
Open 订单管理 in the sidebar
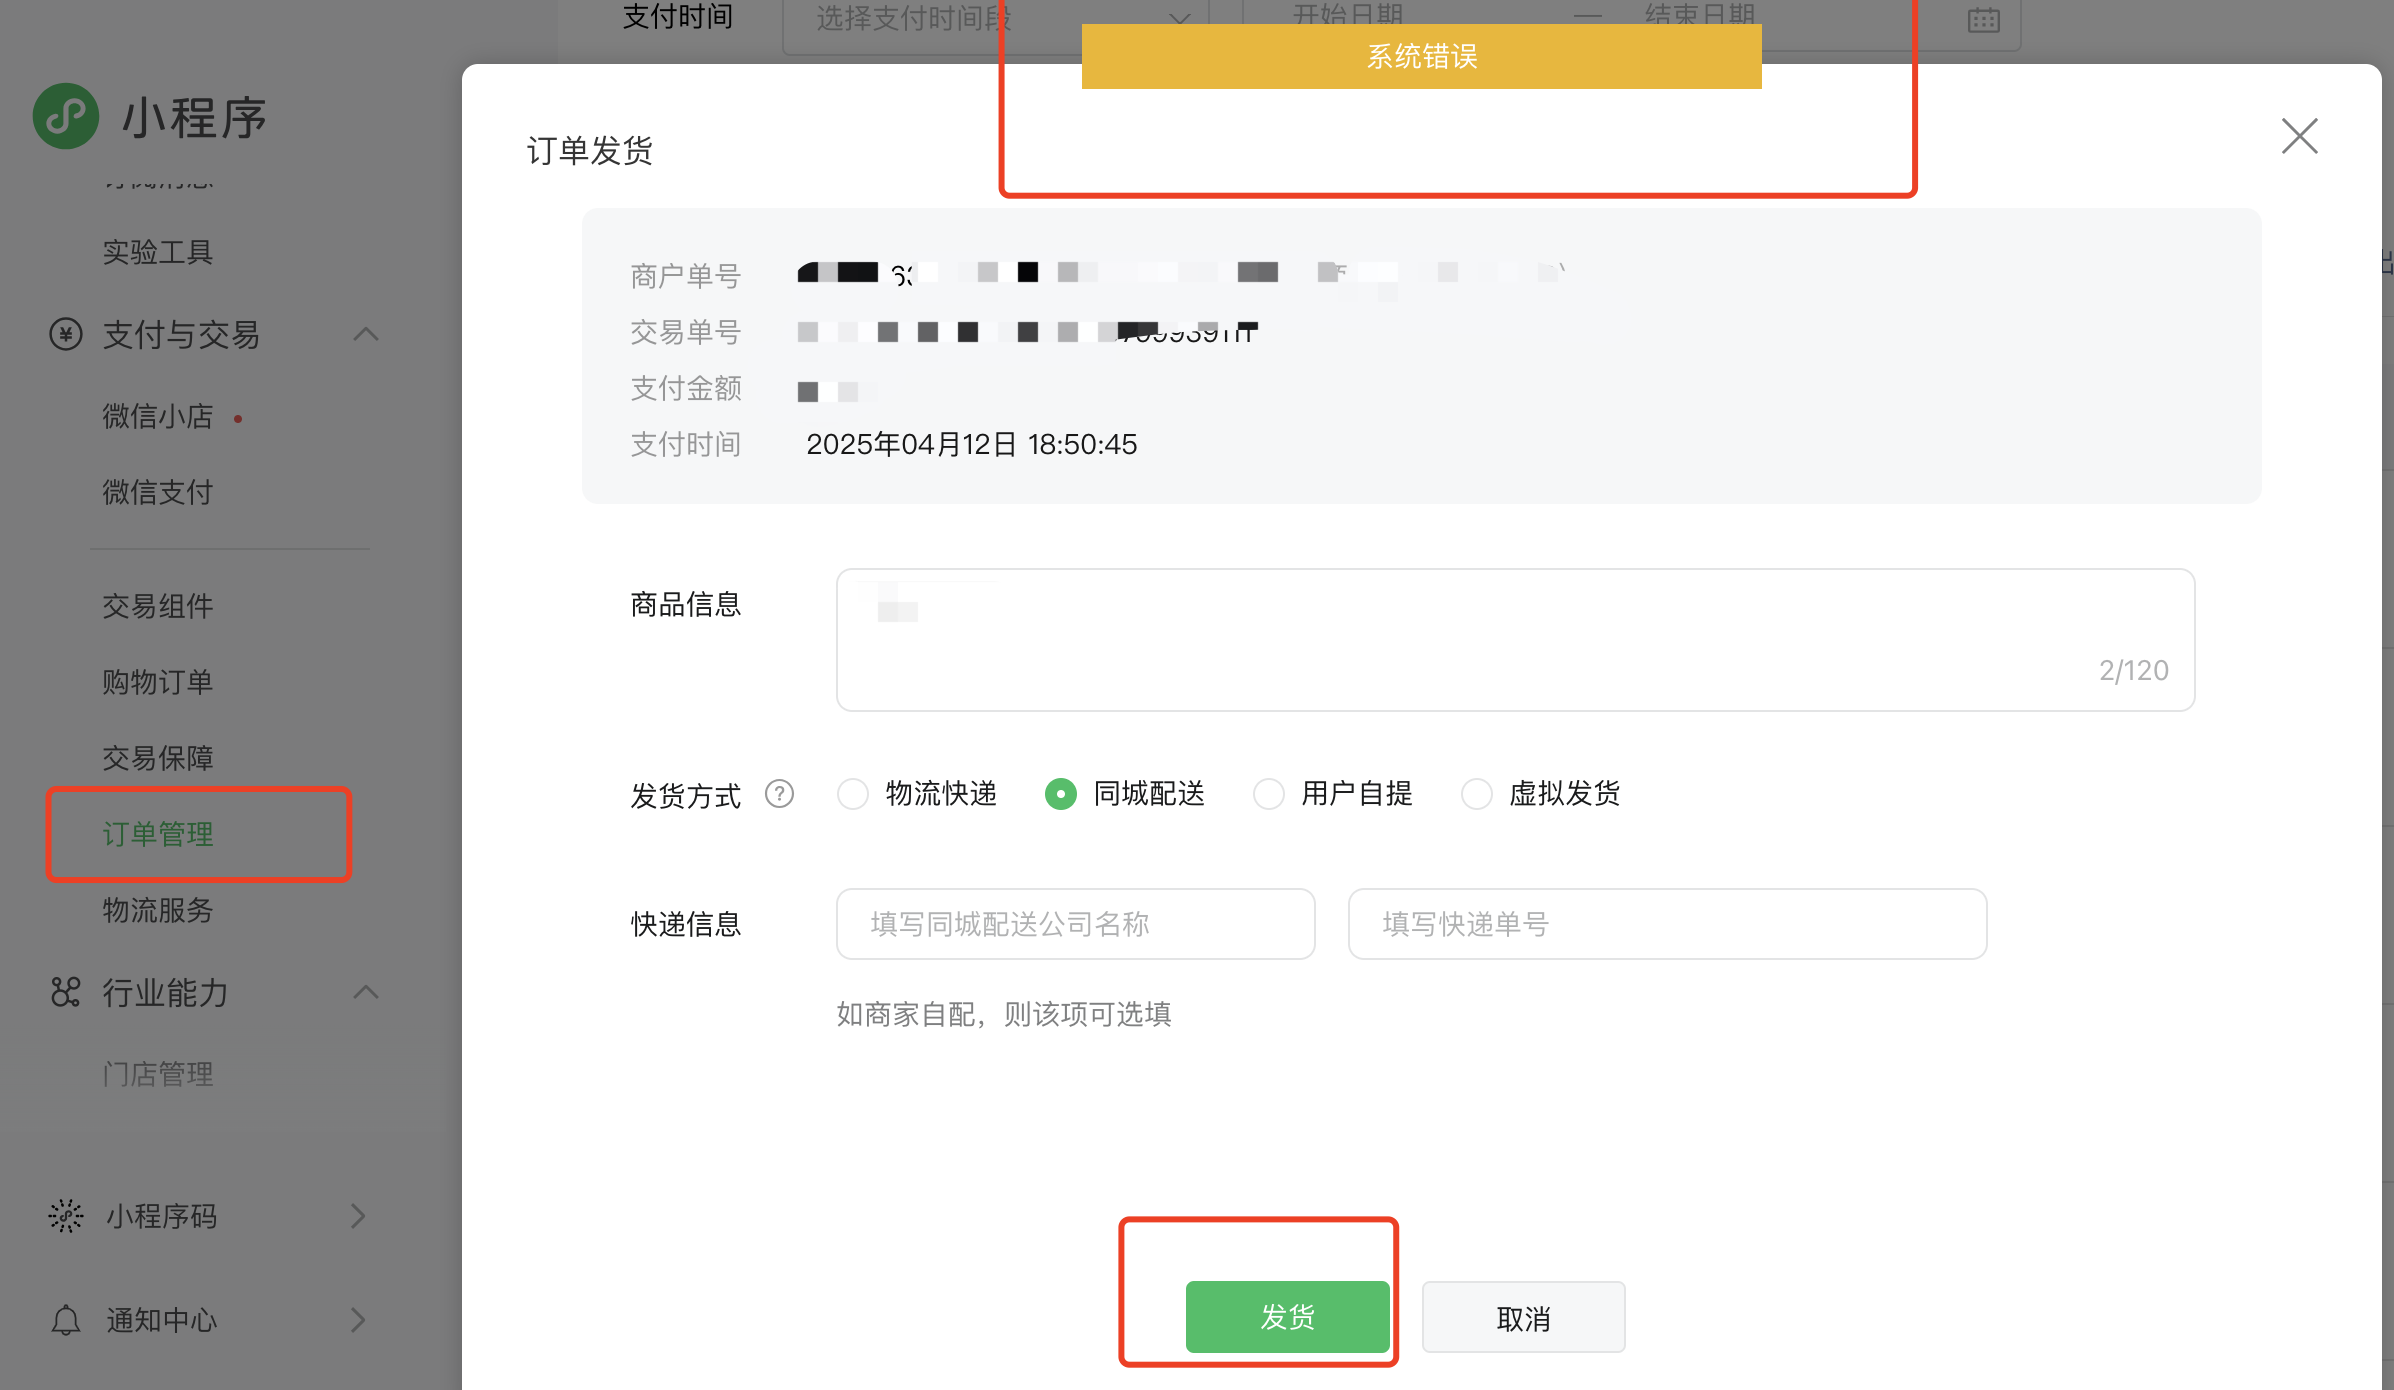click(x=158, y=834)
